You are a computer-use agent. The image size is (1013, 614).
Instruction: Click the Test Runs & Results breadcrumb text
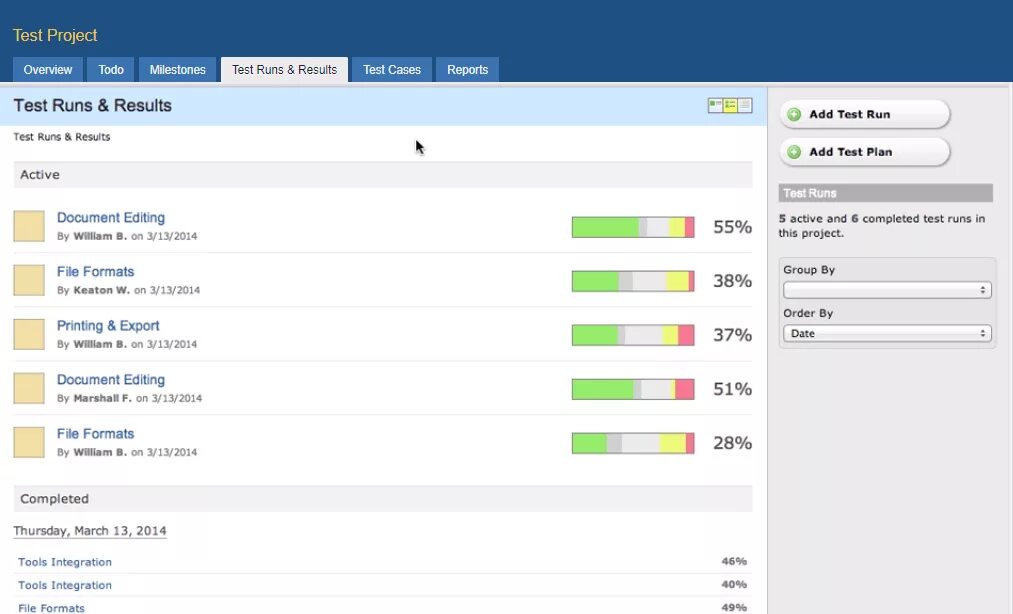[x=61, y=137]
